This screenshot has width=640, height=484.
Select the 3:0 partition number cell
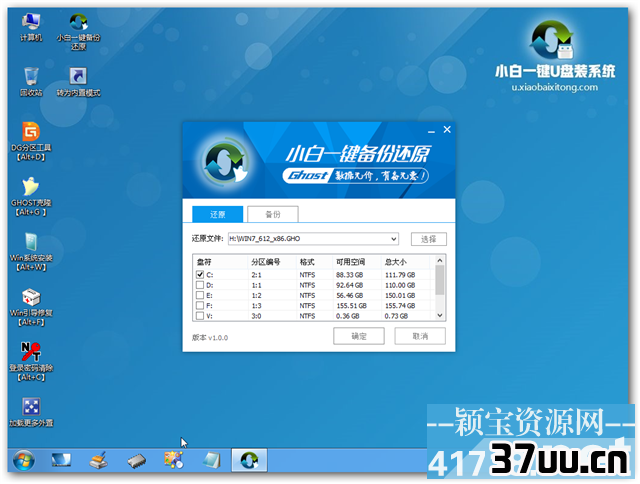[x=256, y=316]
